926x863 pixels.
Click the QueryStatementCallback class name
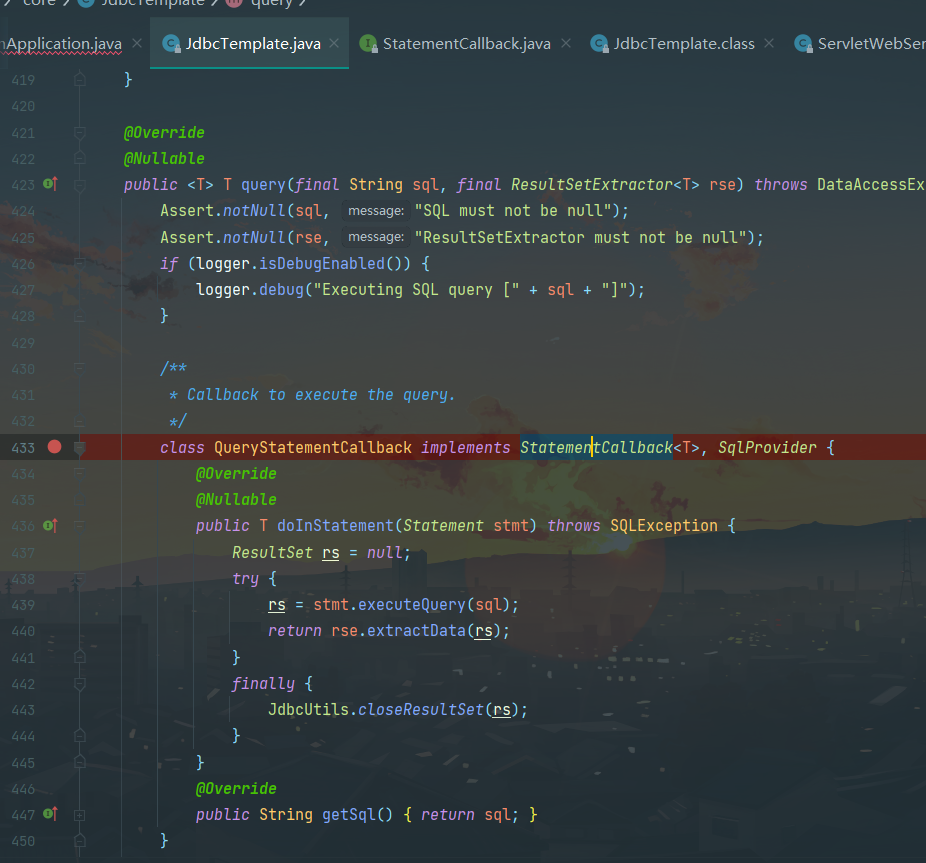(313, 448)
